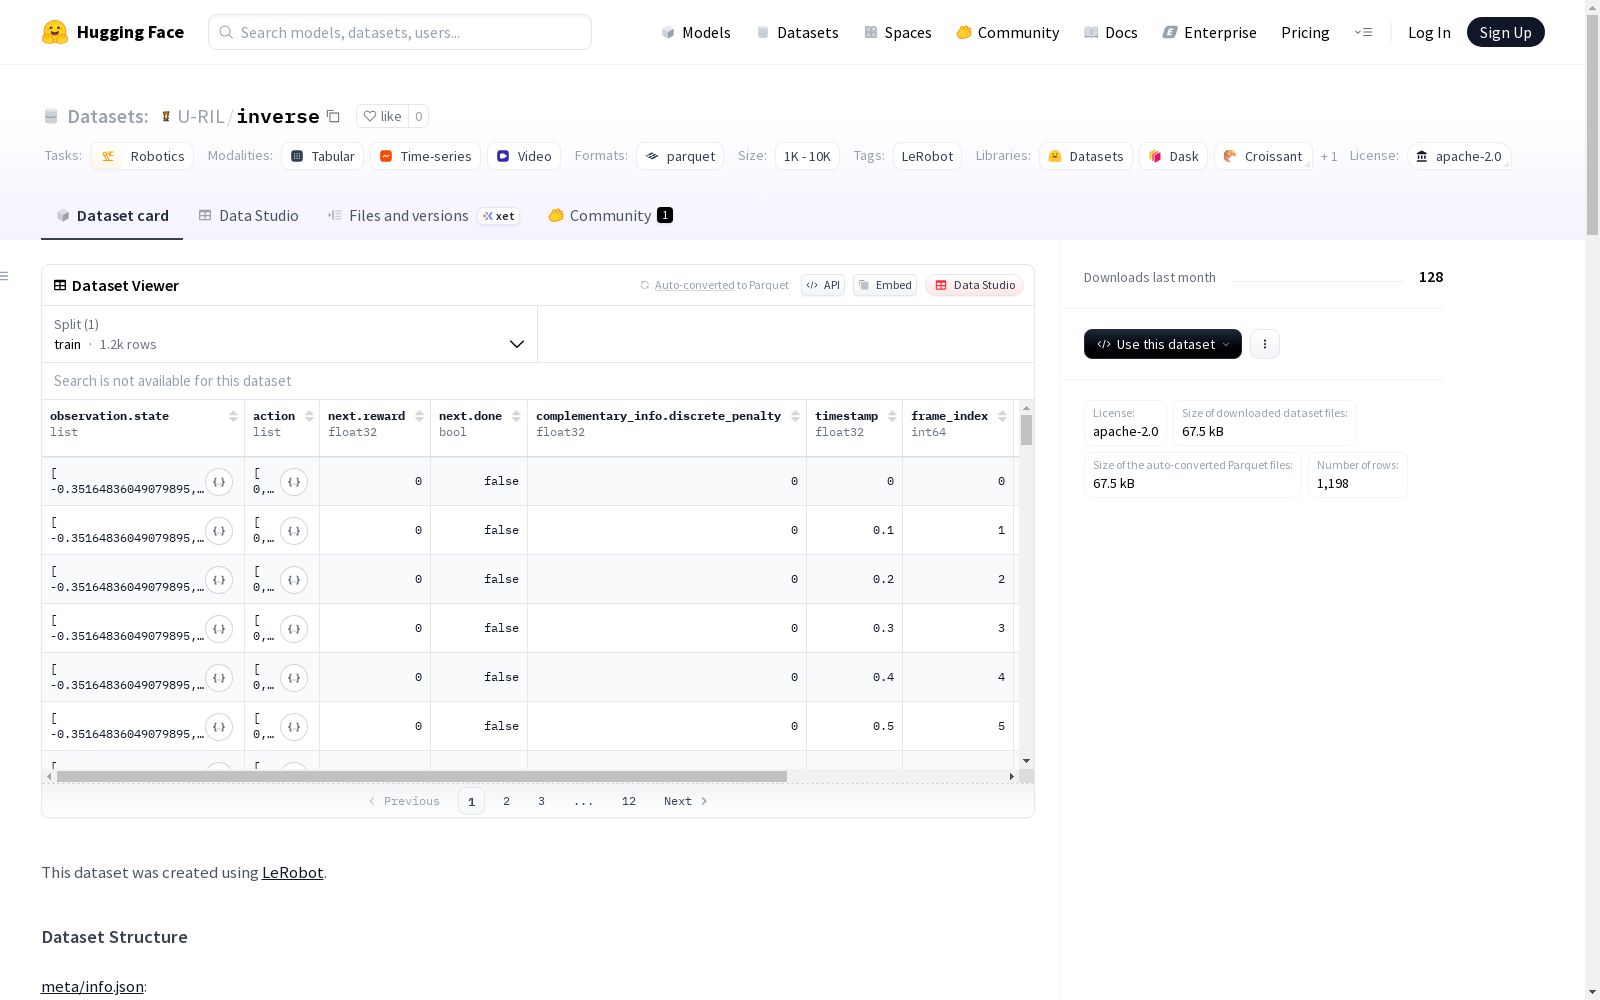Open the Files and versions tab

(423, 216)
